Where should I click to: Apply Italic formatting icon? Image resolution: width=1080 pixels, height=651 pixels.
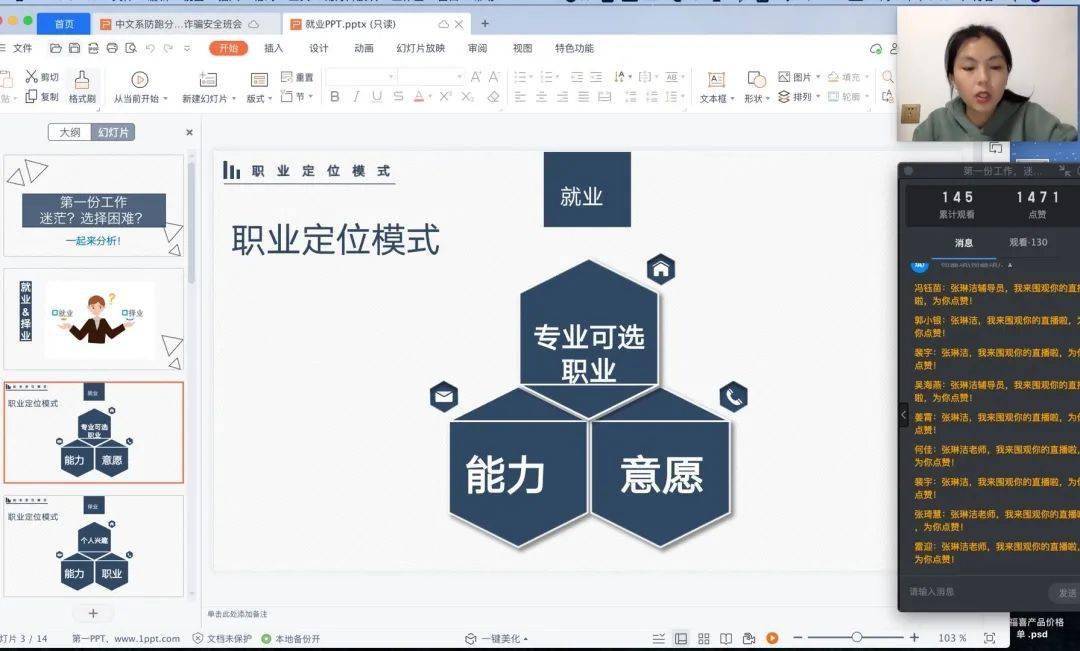(356, 96)
